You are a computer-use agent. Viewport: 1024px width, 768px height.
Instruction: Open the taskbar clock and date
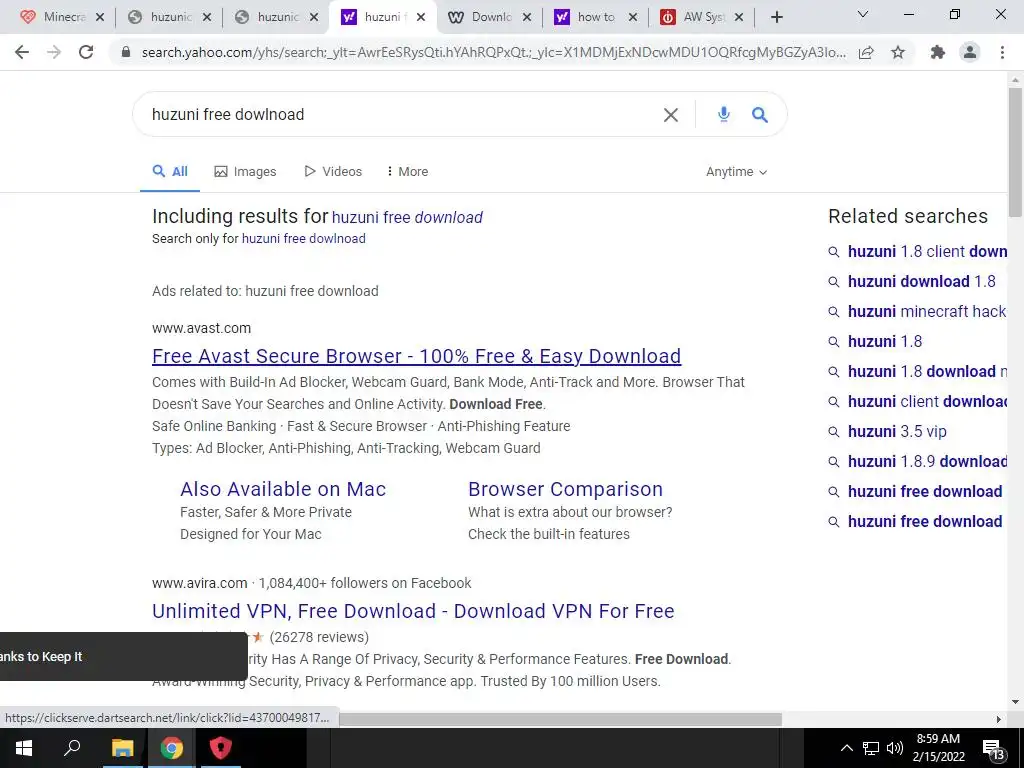click(938, 748)
